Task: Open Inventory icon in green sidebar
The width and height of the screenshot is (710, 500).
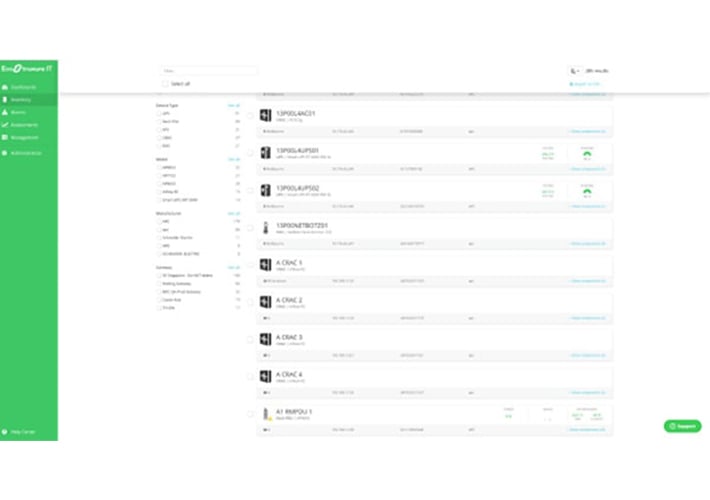Action: pos(5,100)
